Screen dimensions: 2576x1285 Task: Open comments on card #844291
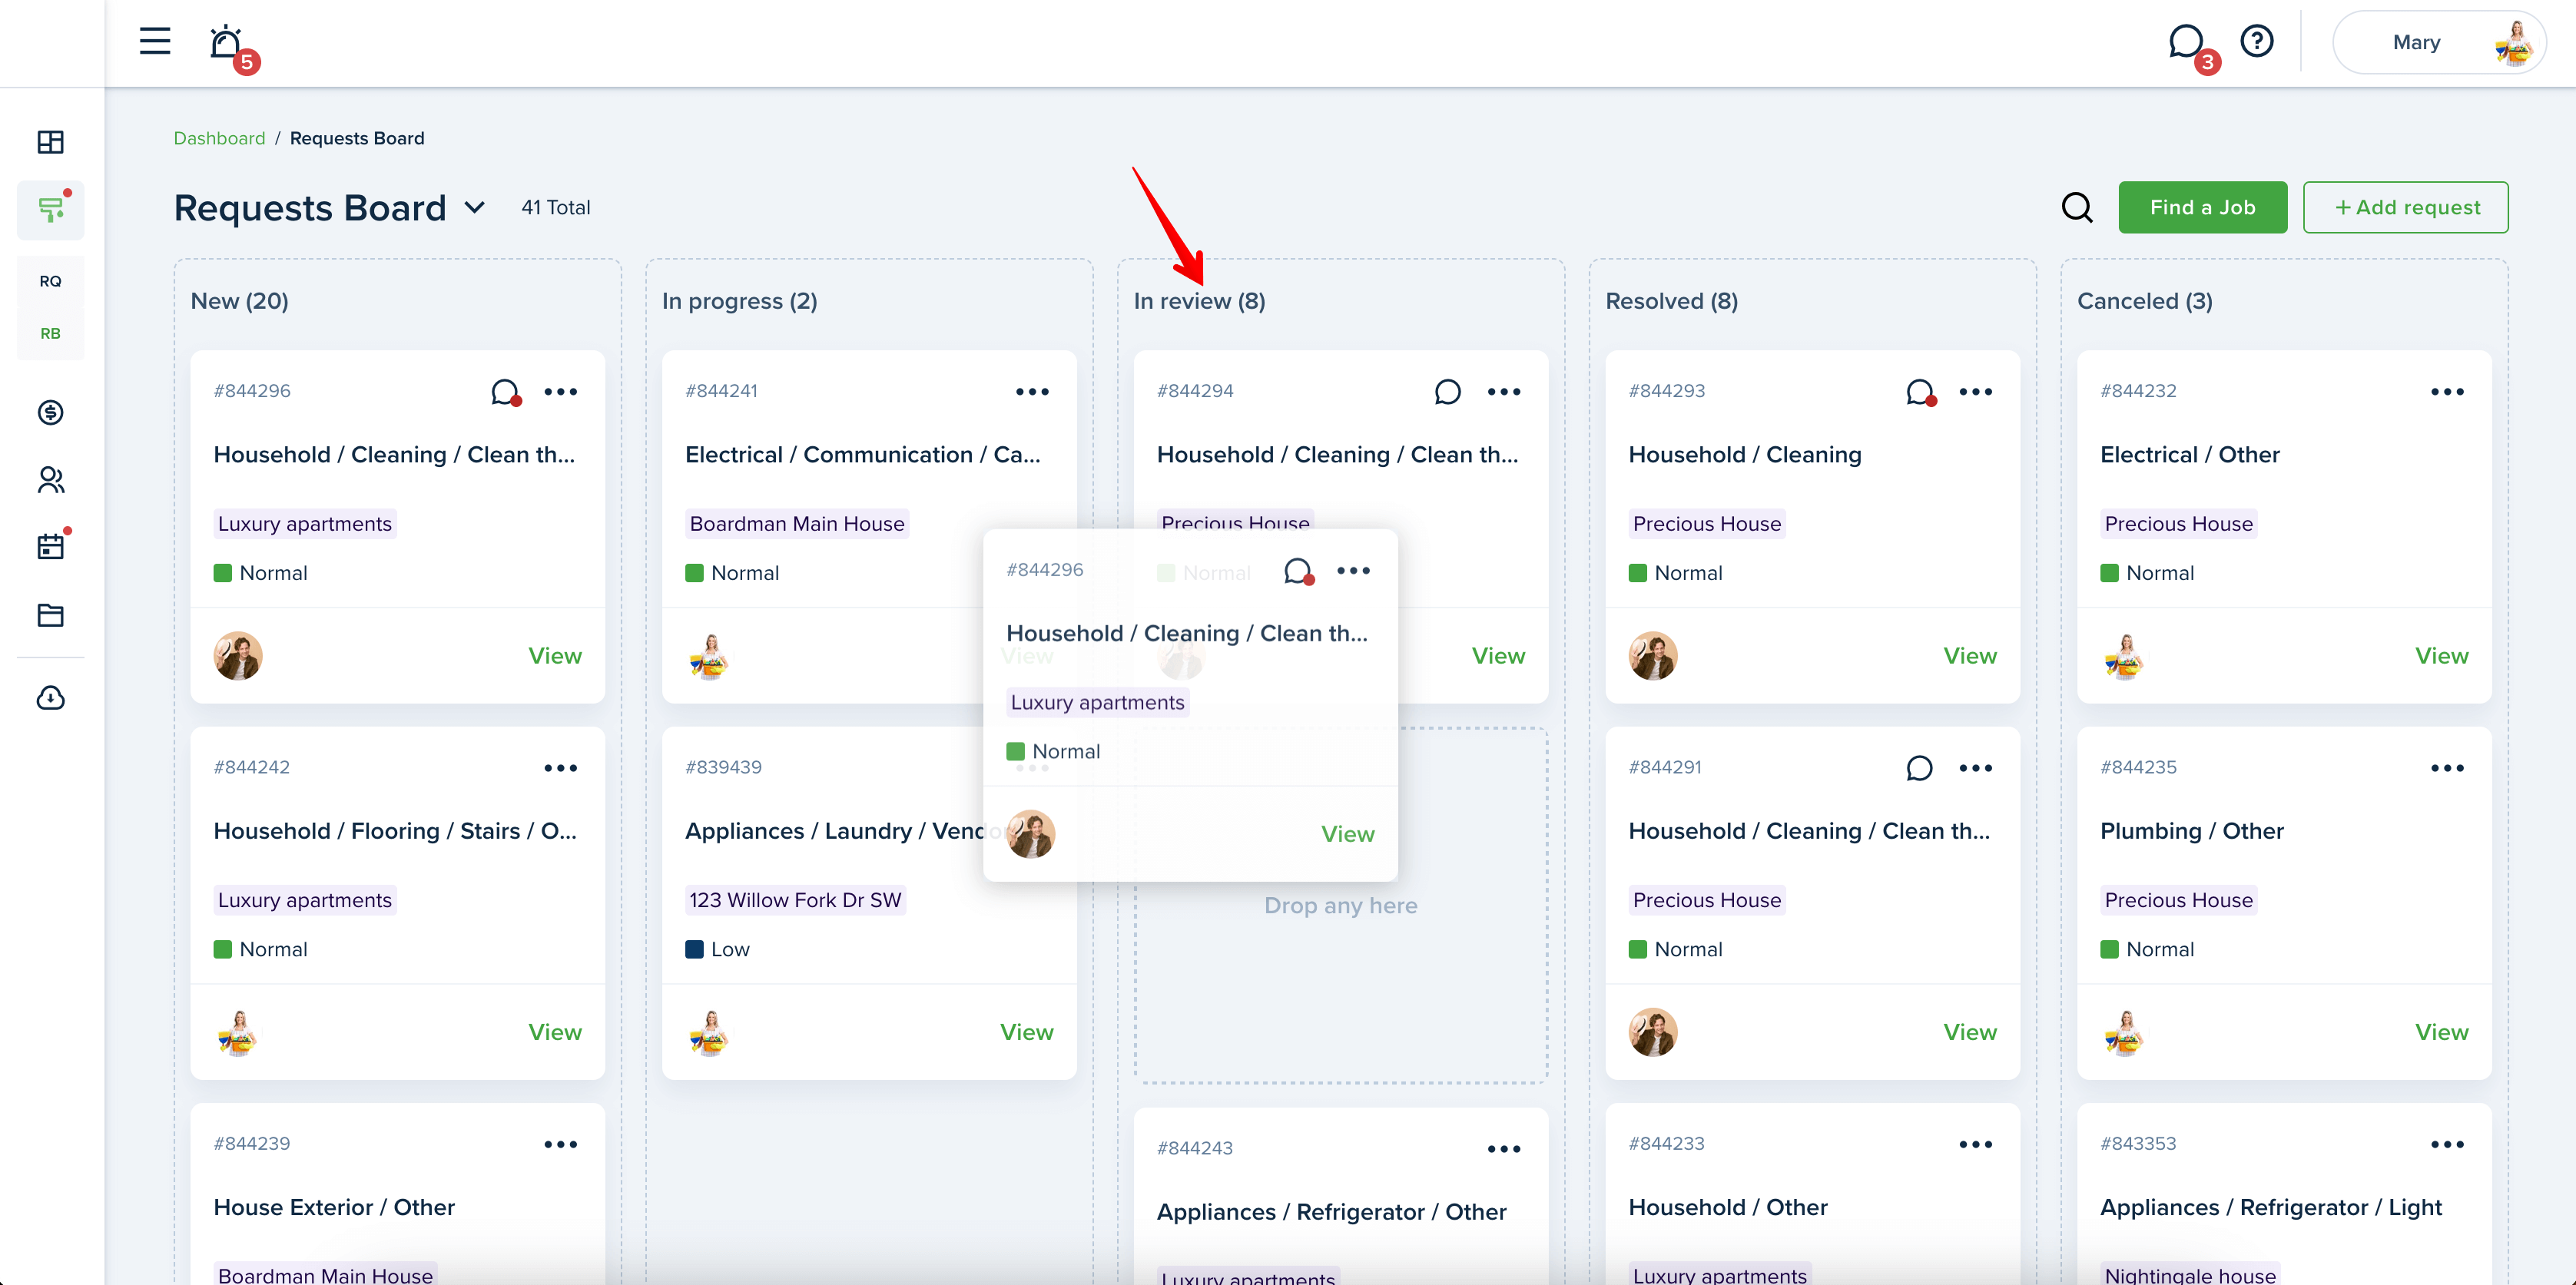point(1919,768)
